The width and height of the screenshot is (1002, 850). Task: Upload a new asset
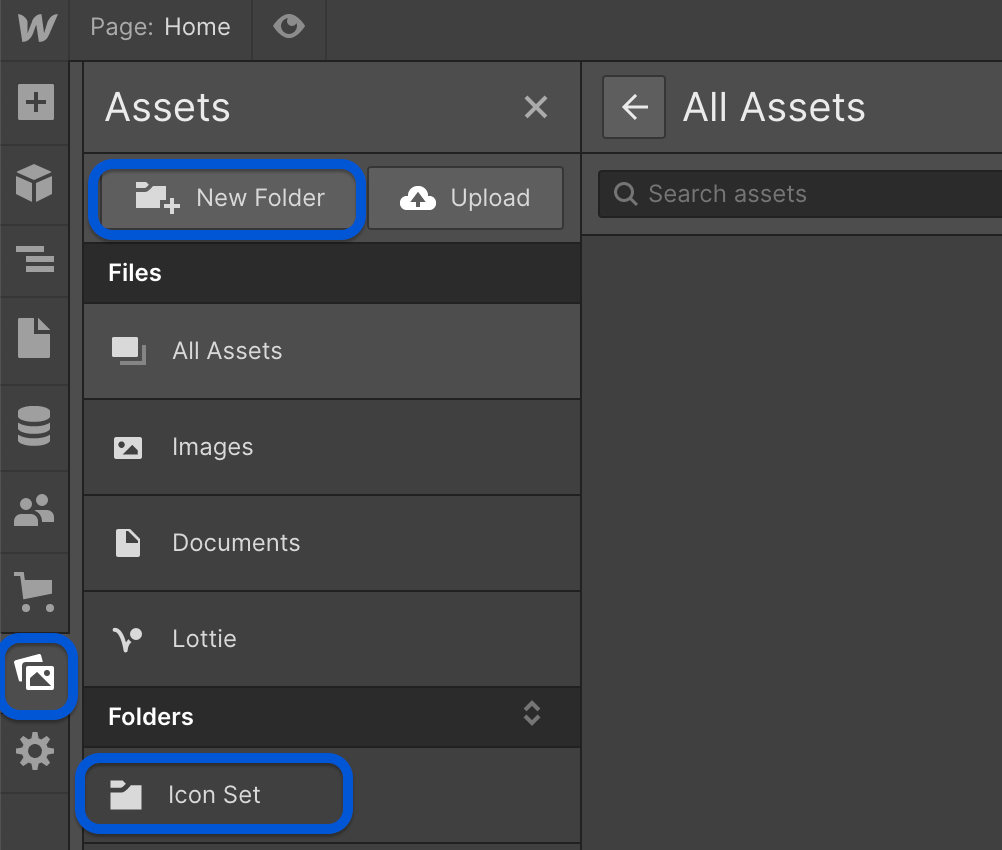465,198
